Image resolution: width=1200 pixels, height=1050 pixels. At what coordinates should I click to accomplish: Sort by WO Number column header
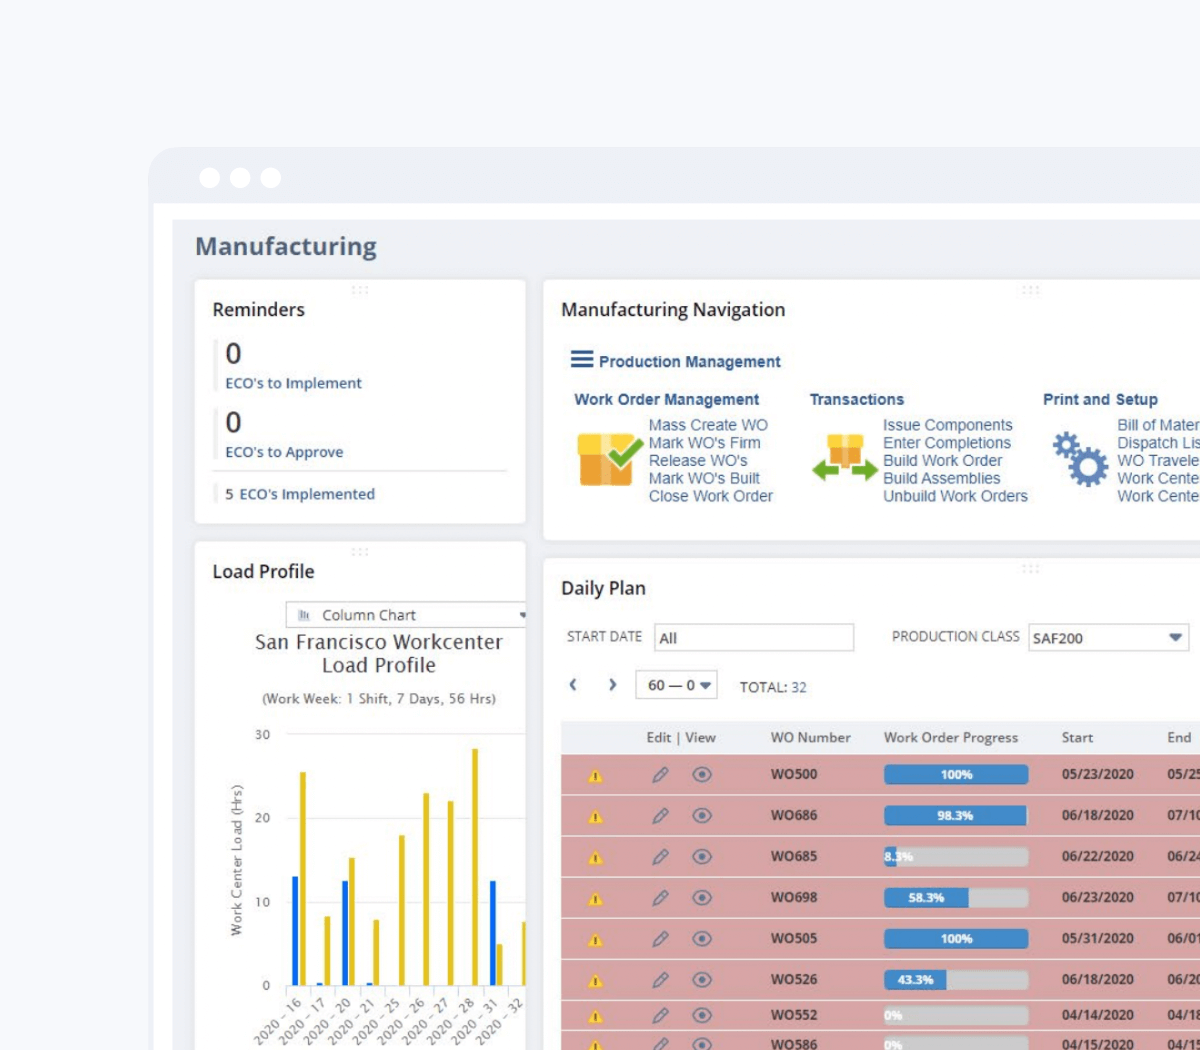click(x=810, y=738)
